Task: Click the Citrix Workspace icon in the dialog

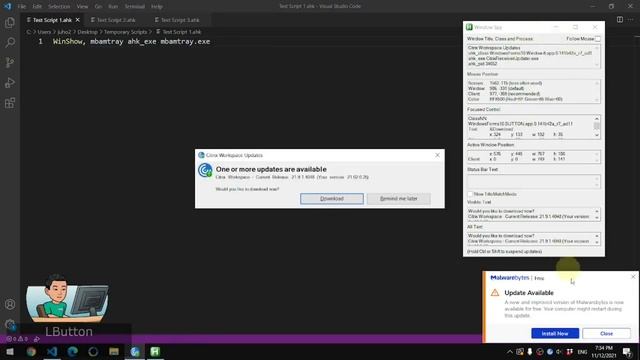Action: (205, 170)
